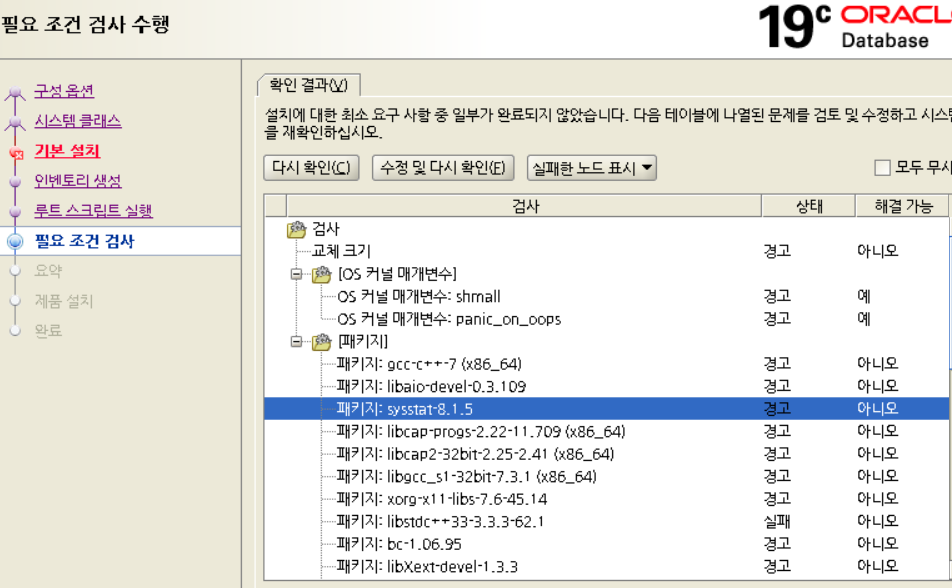Screen dimensions: 952x588
Task: Select the xorg-x11-libs-7.6-45.14 package row
Action: pos(607,499)
